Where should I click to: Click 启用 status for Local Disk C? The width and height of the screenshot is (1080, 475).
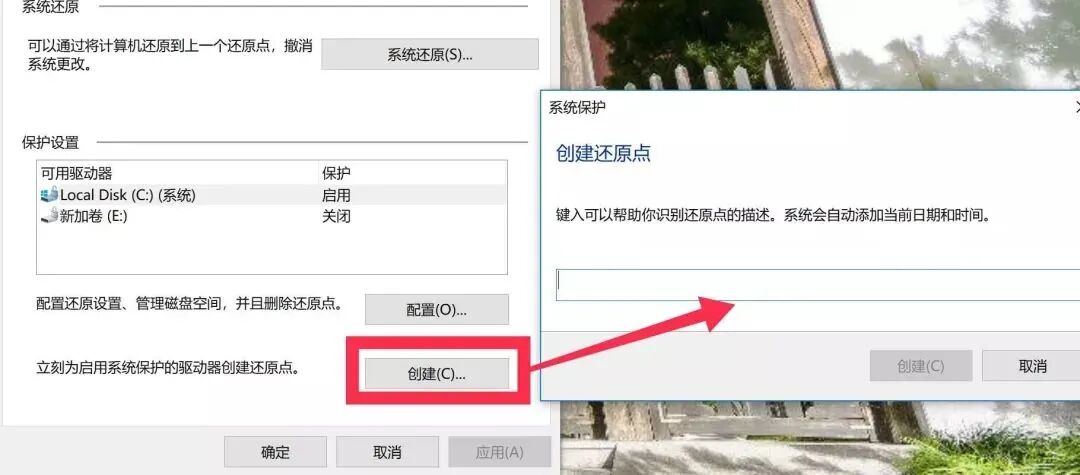[x=336, y=195]
